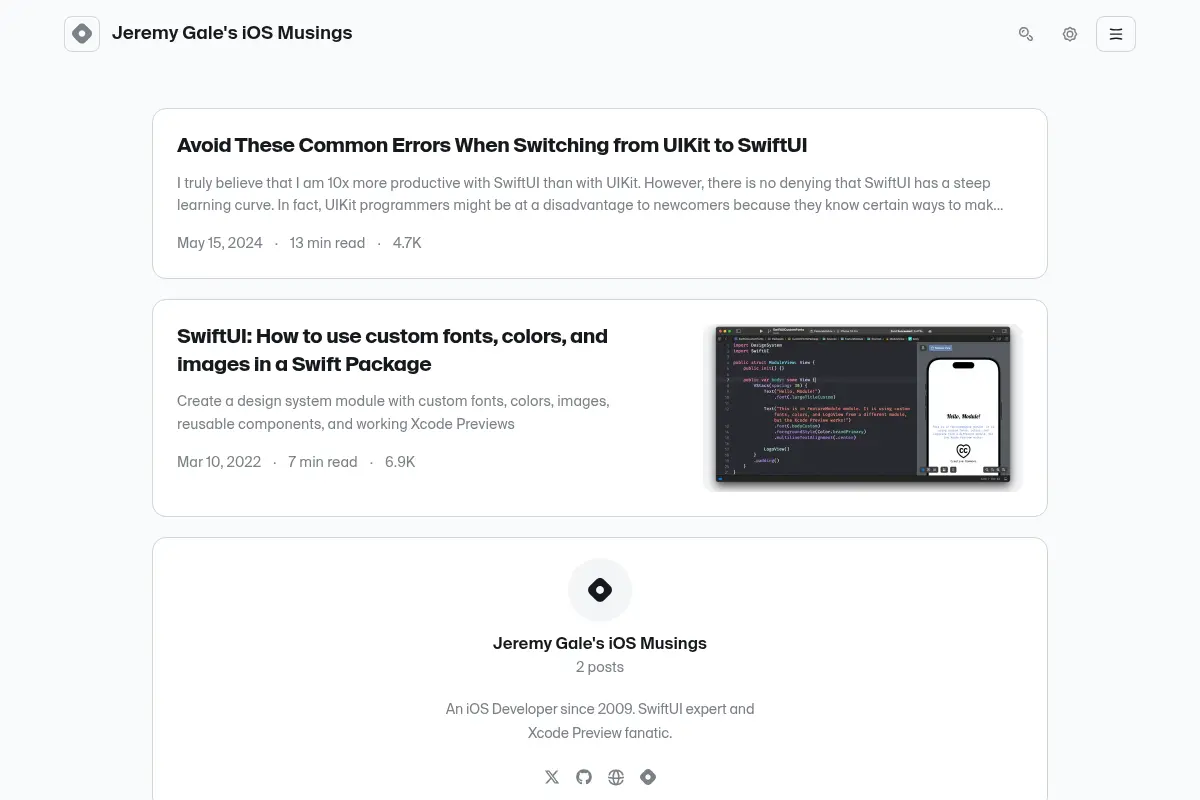1200x800 pixels.
Task: Open search via the magnifier icon
Action: (x=1026, y=34)
